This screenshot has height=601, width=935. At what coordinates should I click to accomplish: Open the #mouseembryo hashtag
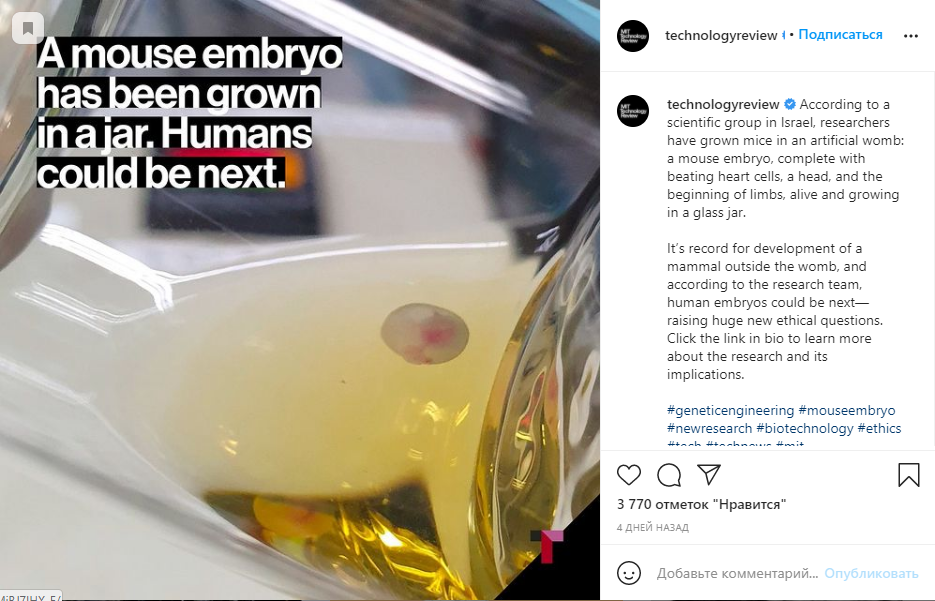click(x=847, y=410)
